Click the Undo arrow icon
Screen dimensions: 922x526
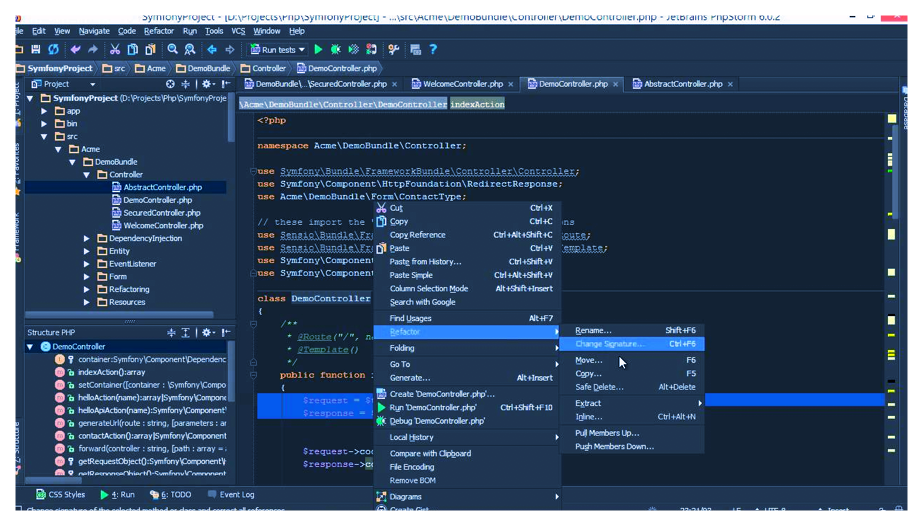[75, 49]
